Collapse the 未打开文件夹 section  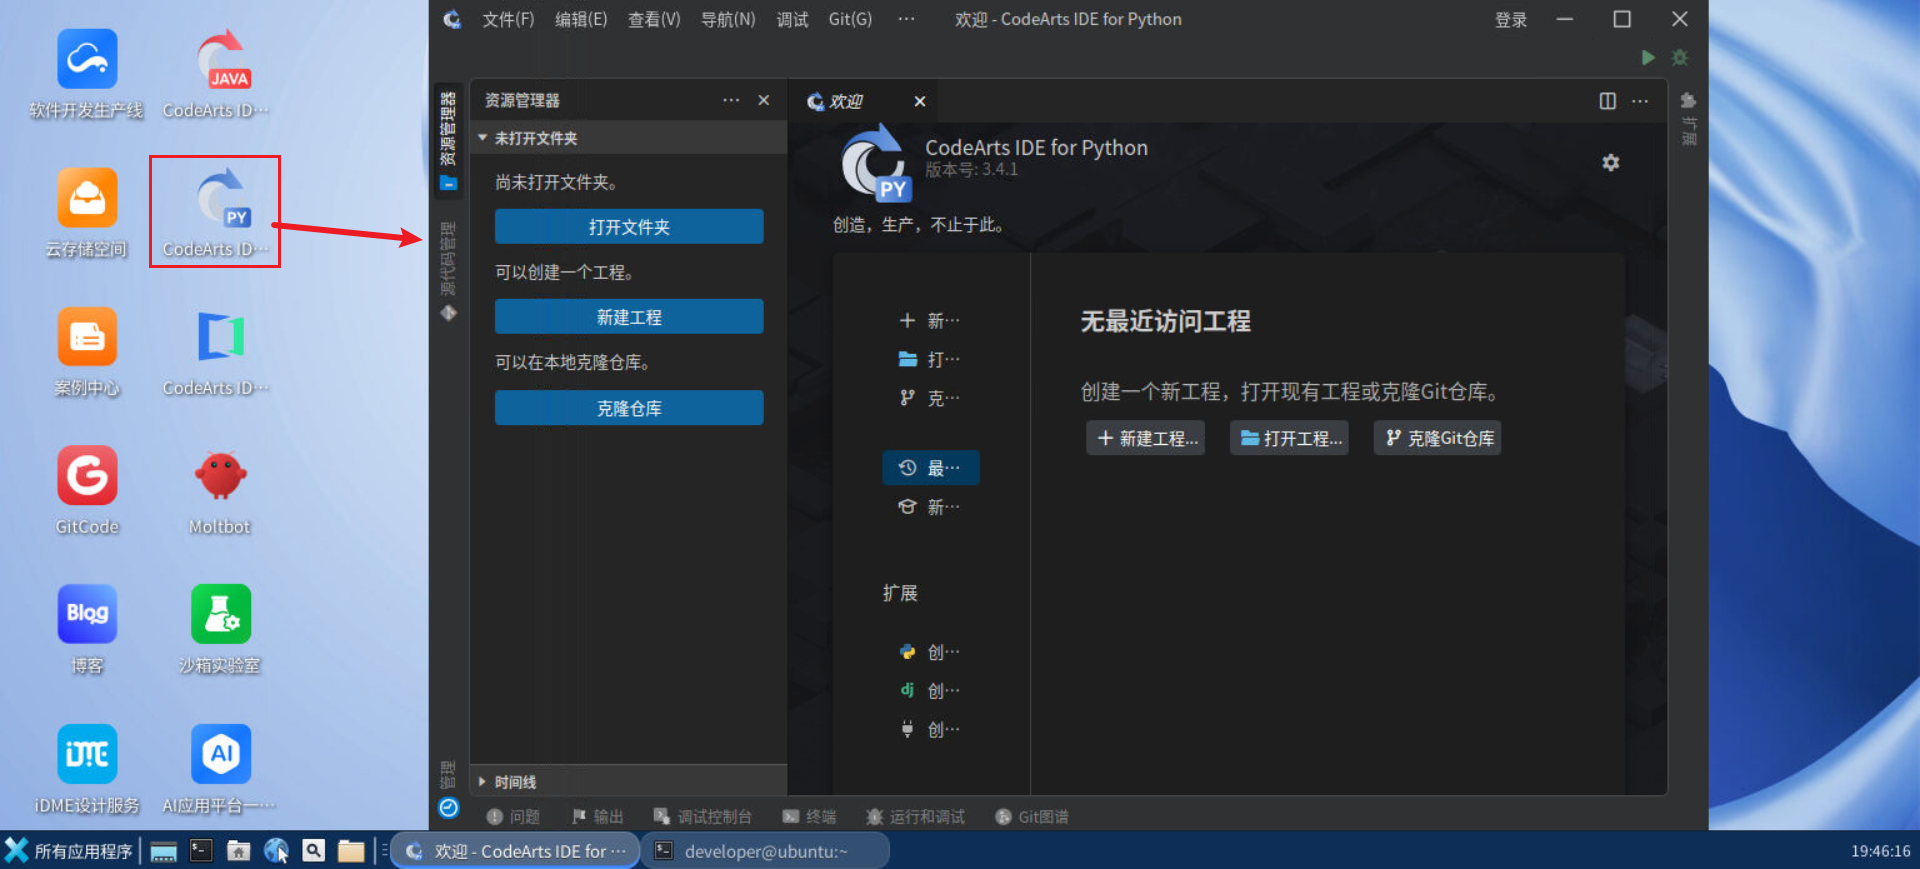coord(628,138)
